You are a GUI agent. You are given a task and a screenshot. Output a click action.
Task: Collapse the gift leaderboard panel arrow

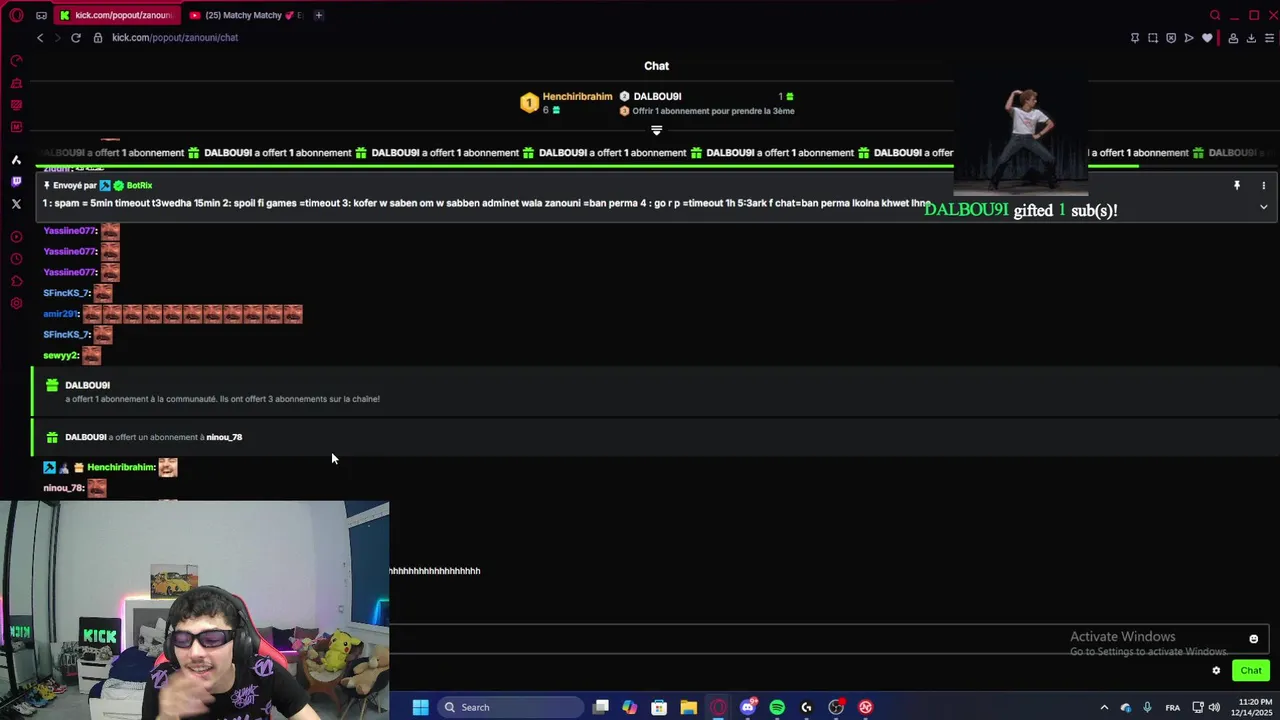tap(656, 130)
